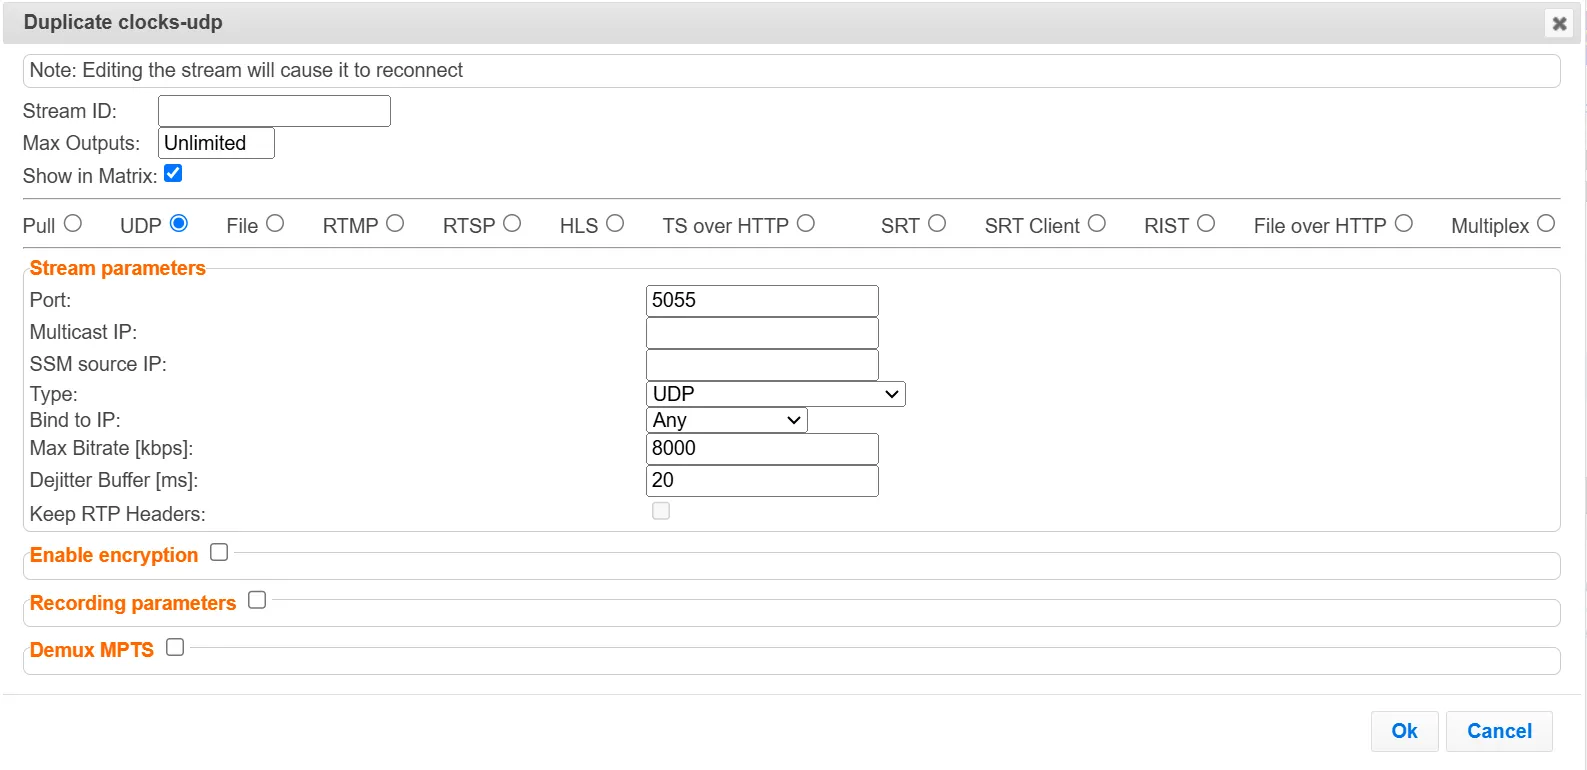Screen dimensions: 1587x770
Task: Click the Stream ID input field
Action: (x=274, y=111)
